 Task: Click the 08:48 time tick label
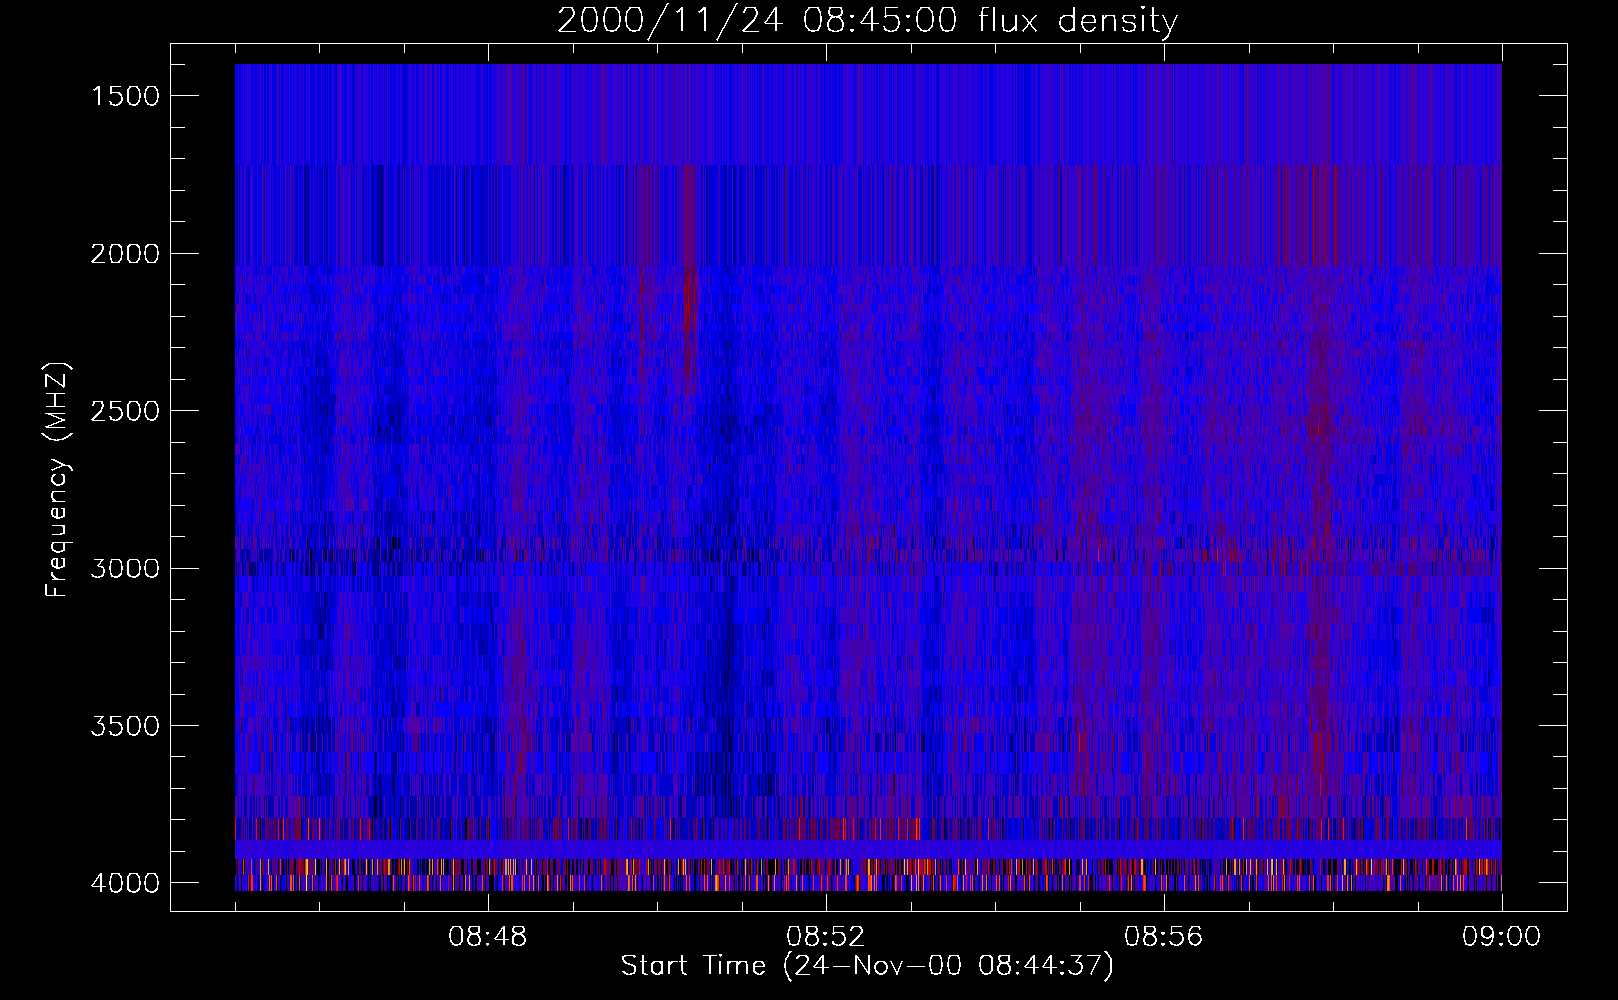488,937
